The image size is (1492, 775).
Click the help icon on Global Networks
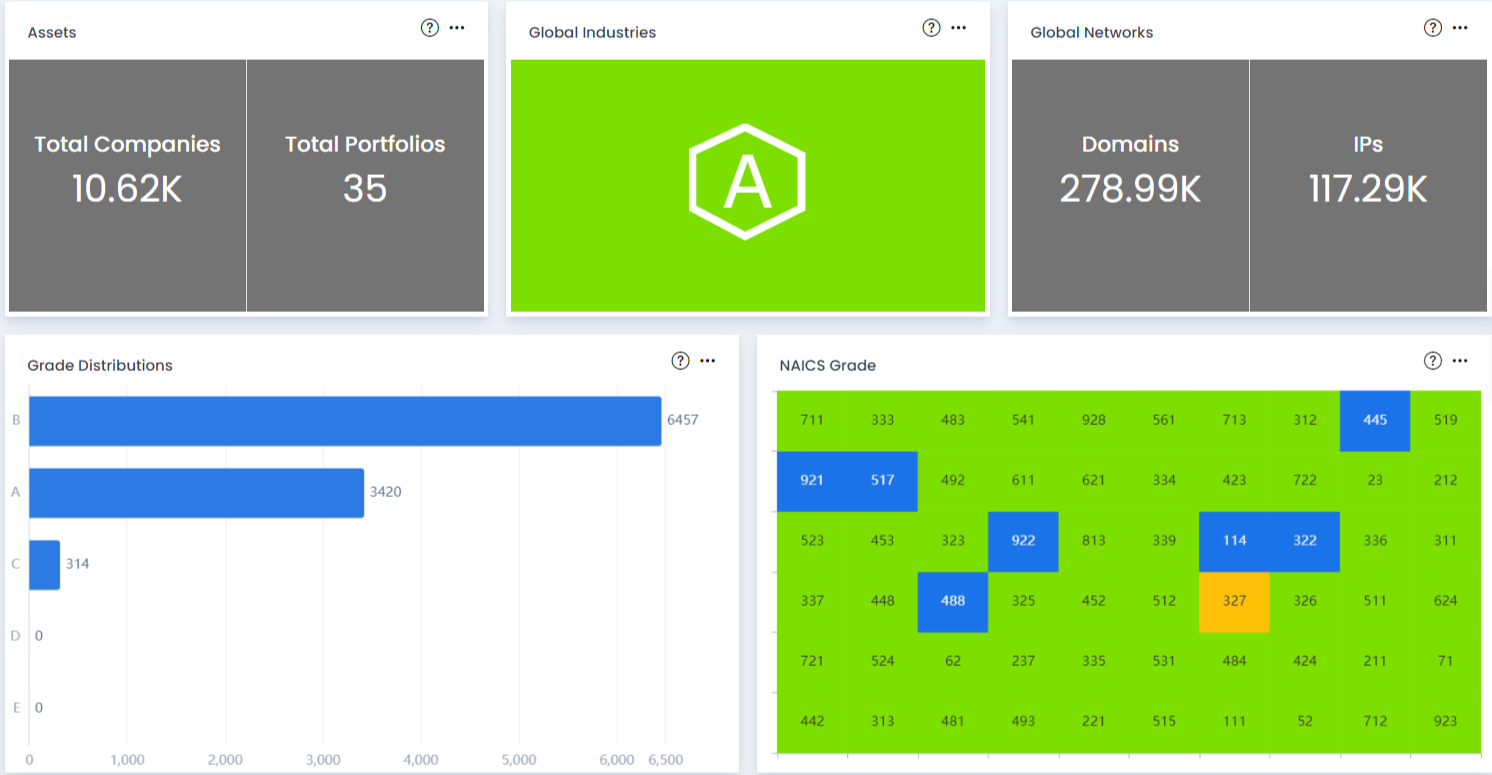pos(1433,28)
